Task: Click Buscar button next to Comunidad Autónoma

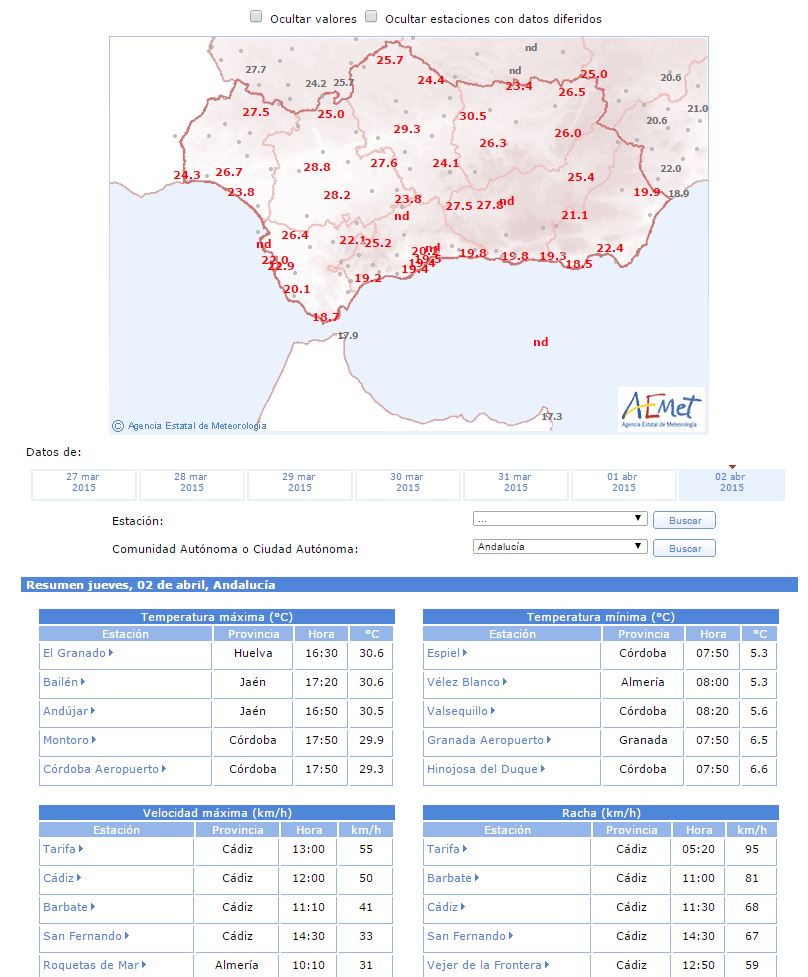Action: pos(684,548)
